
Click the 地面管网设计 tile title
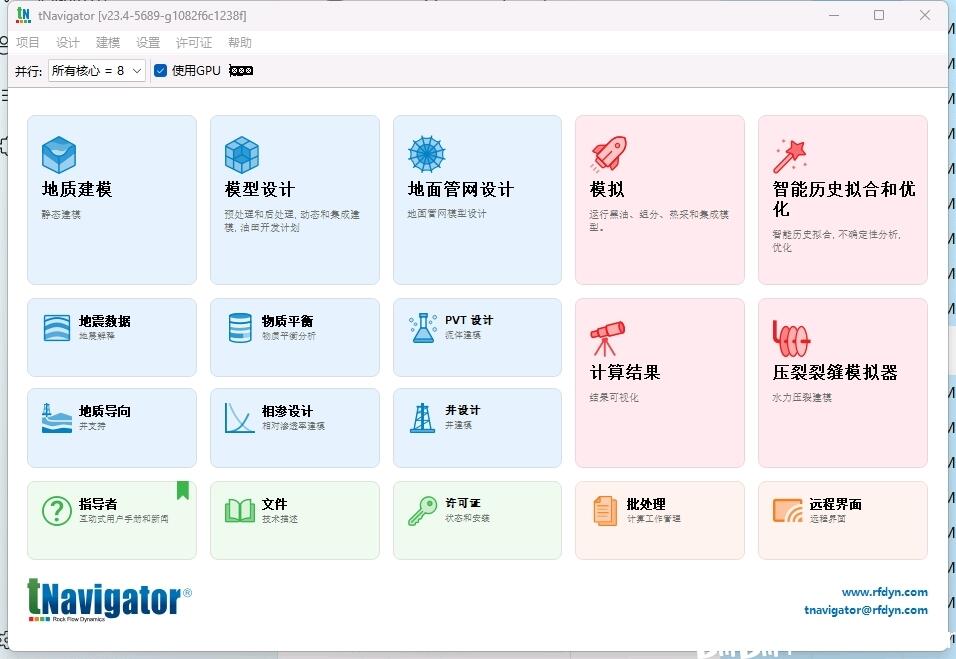(x=461, y=190)
